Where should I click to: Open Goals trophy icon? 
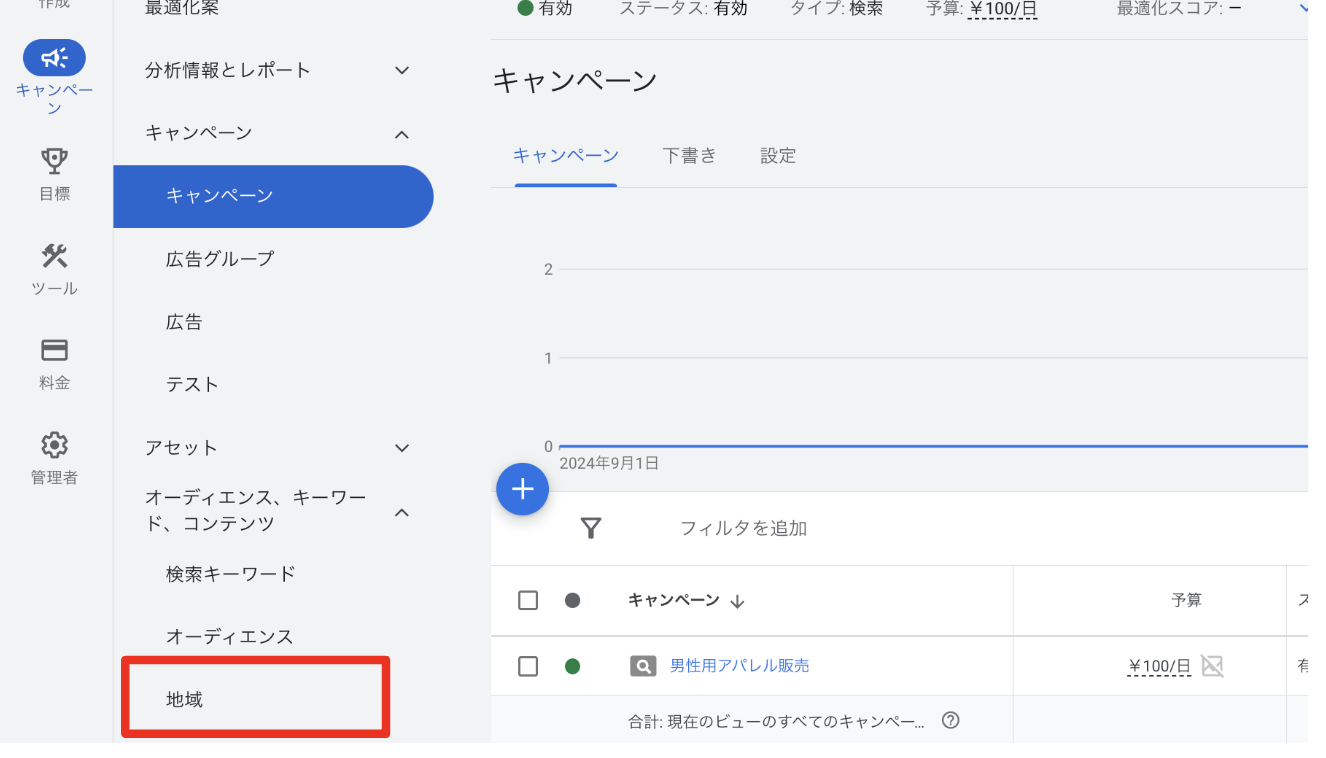[54, 160]
